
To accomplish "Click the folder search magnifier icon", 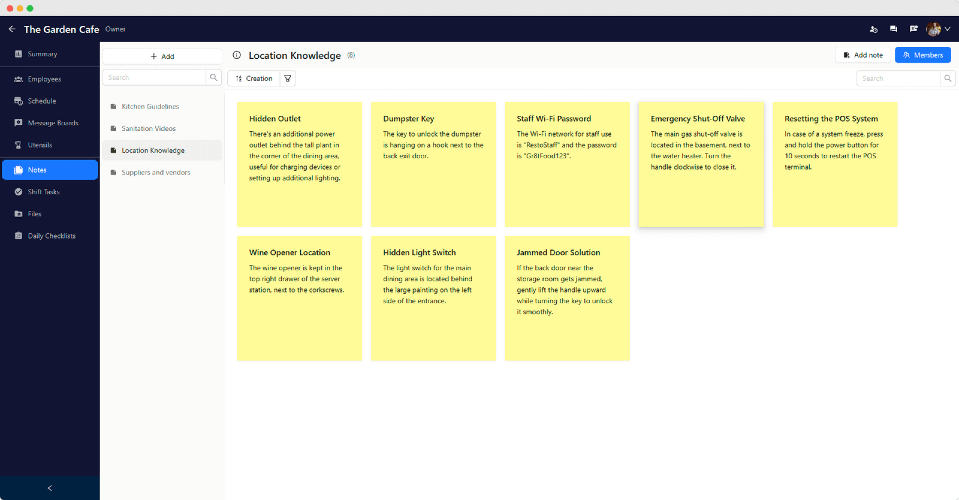I will 213,78.
